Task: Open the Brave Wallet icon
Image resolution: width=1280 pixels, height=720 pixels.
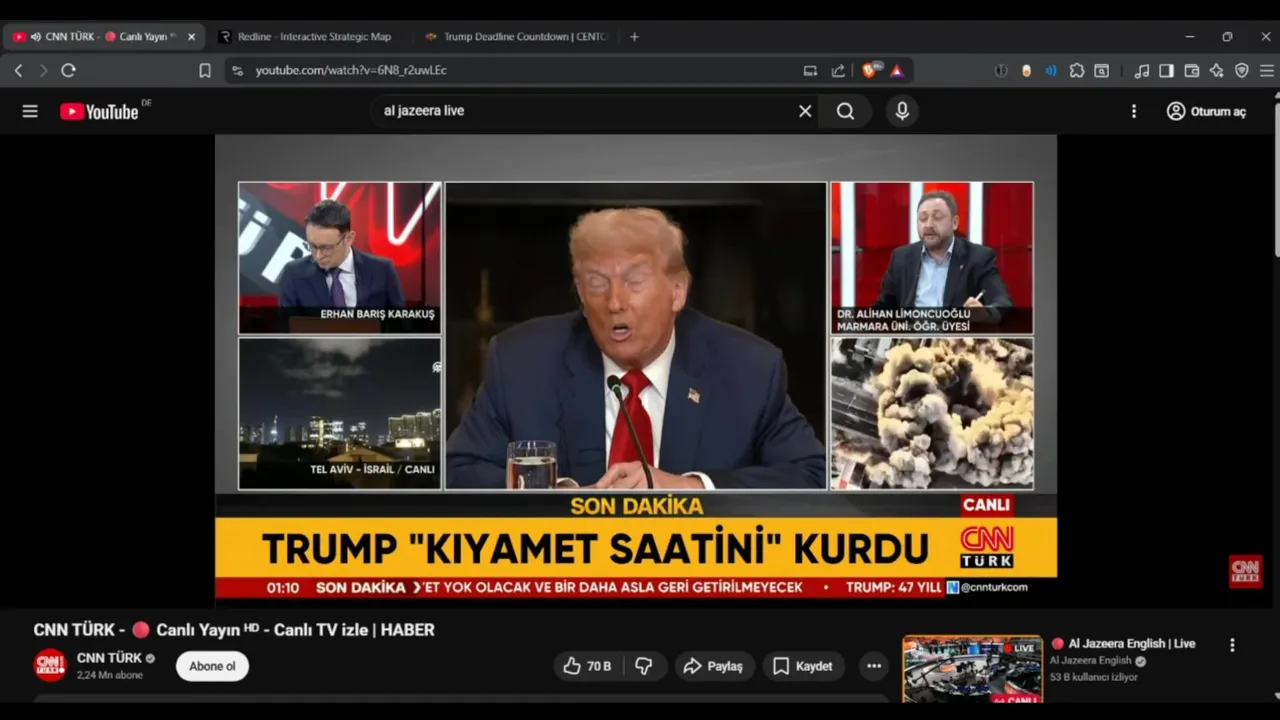Action: [x=1191, y=70]
